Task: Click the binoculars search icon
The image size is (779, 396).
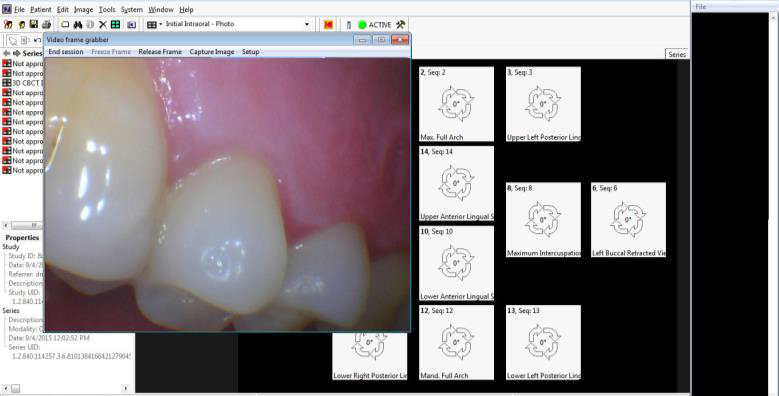Action: point(78,24)
